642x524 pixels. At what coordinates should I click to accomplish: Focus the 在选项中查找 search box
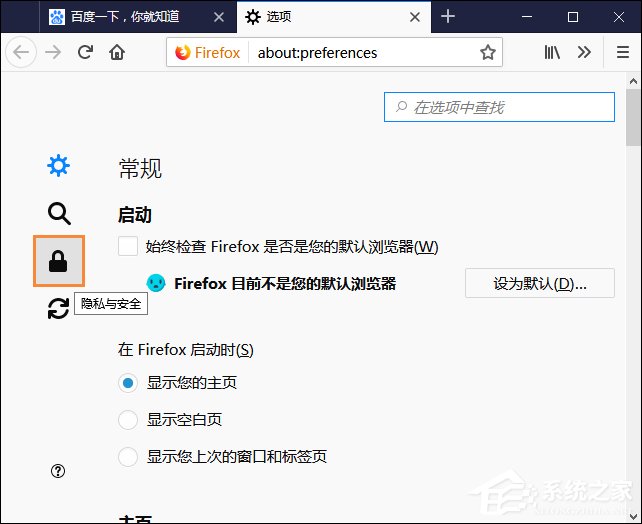(499, 107)
